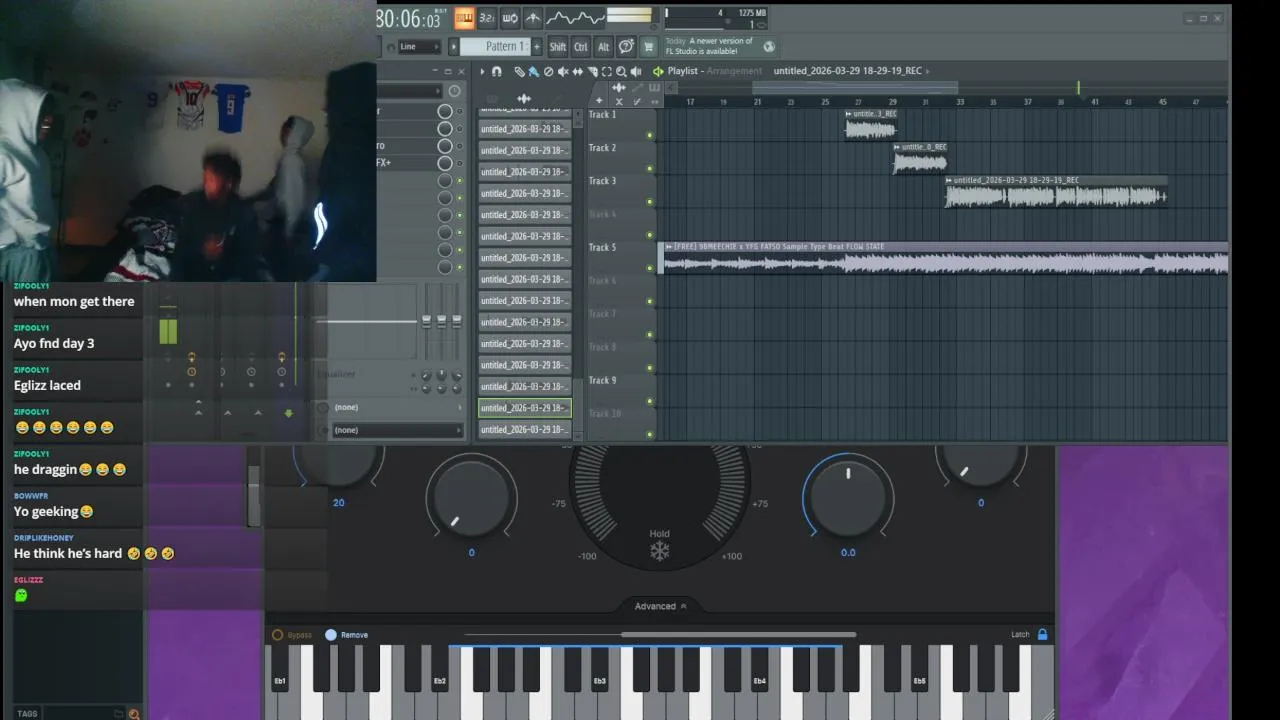
Task: Click the knob showing value 0.0
Action: coord(848,497)
